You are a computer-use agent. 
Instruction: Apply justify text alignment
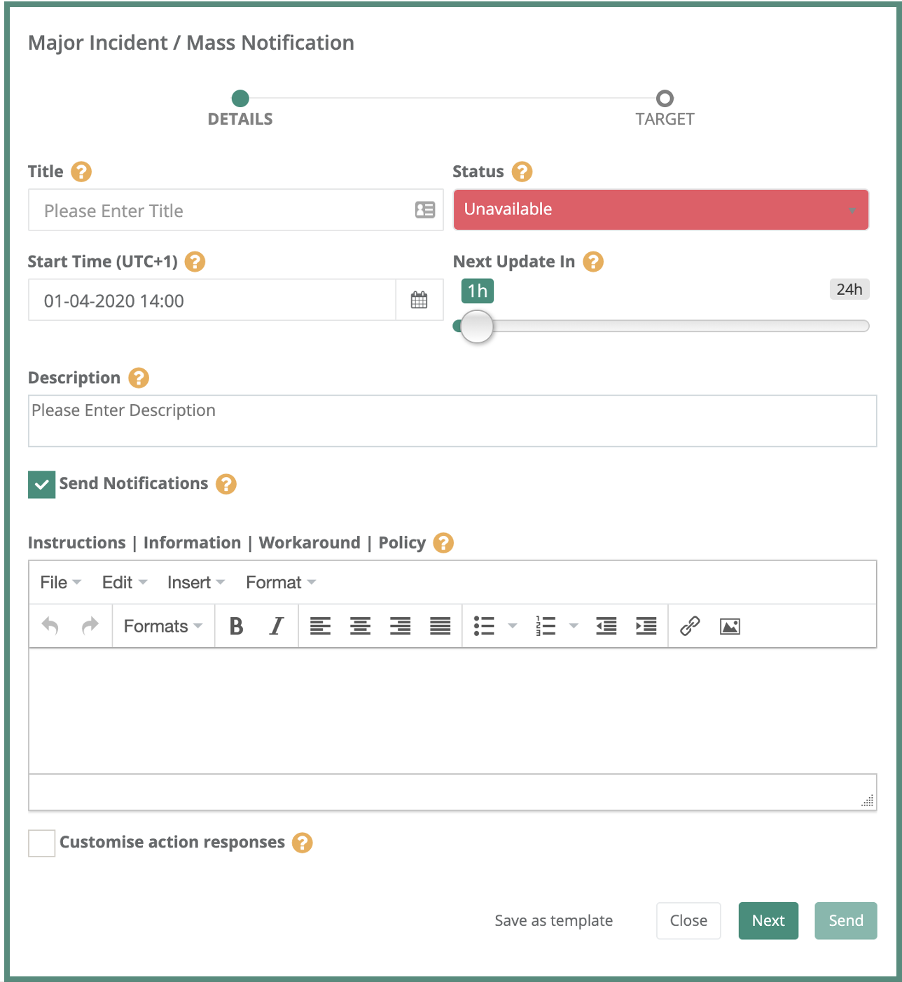pyautogui.click(x=440, y=627)
